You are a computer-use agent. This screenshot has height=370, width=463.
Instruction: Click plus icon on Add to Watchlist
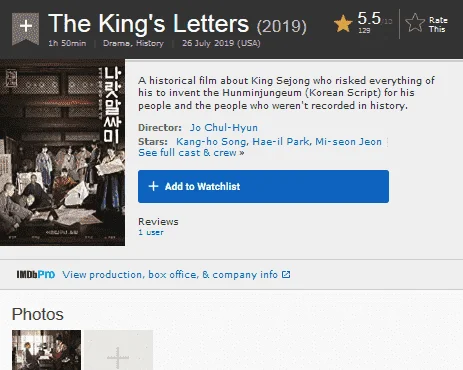point(153,186)
